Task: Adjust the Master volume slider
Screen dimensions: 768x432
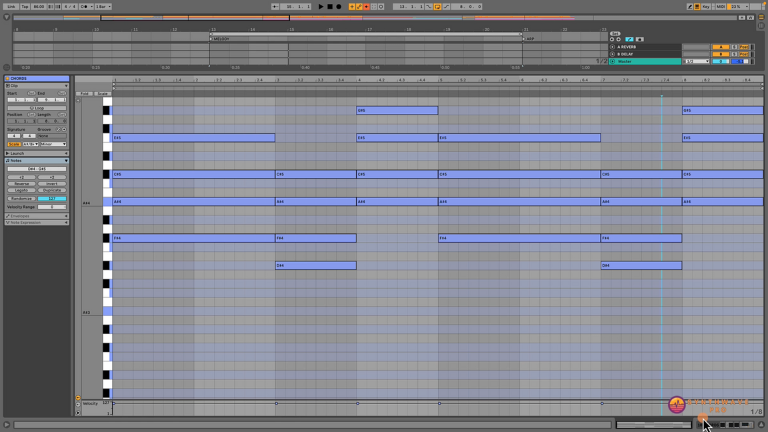Action: click(x=720, y=61)
